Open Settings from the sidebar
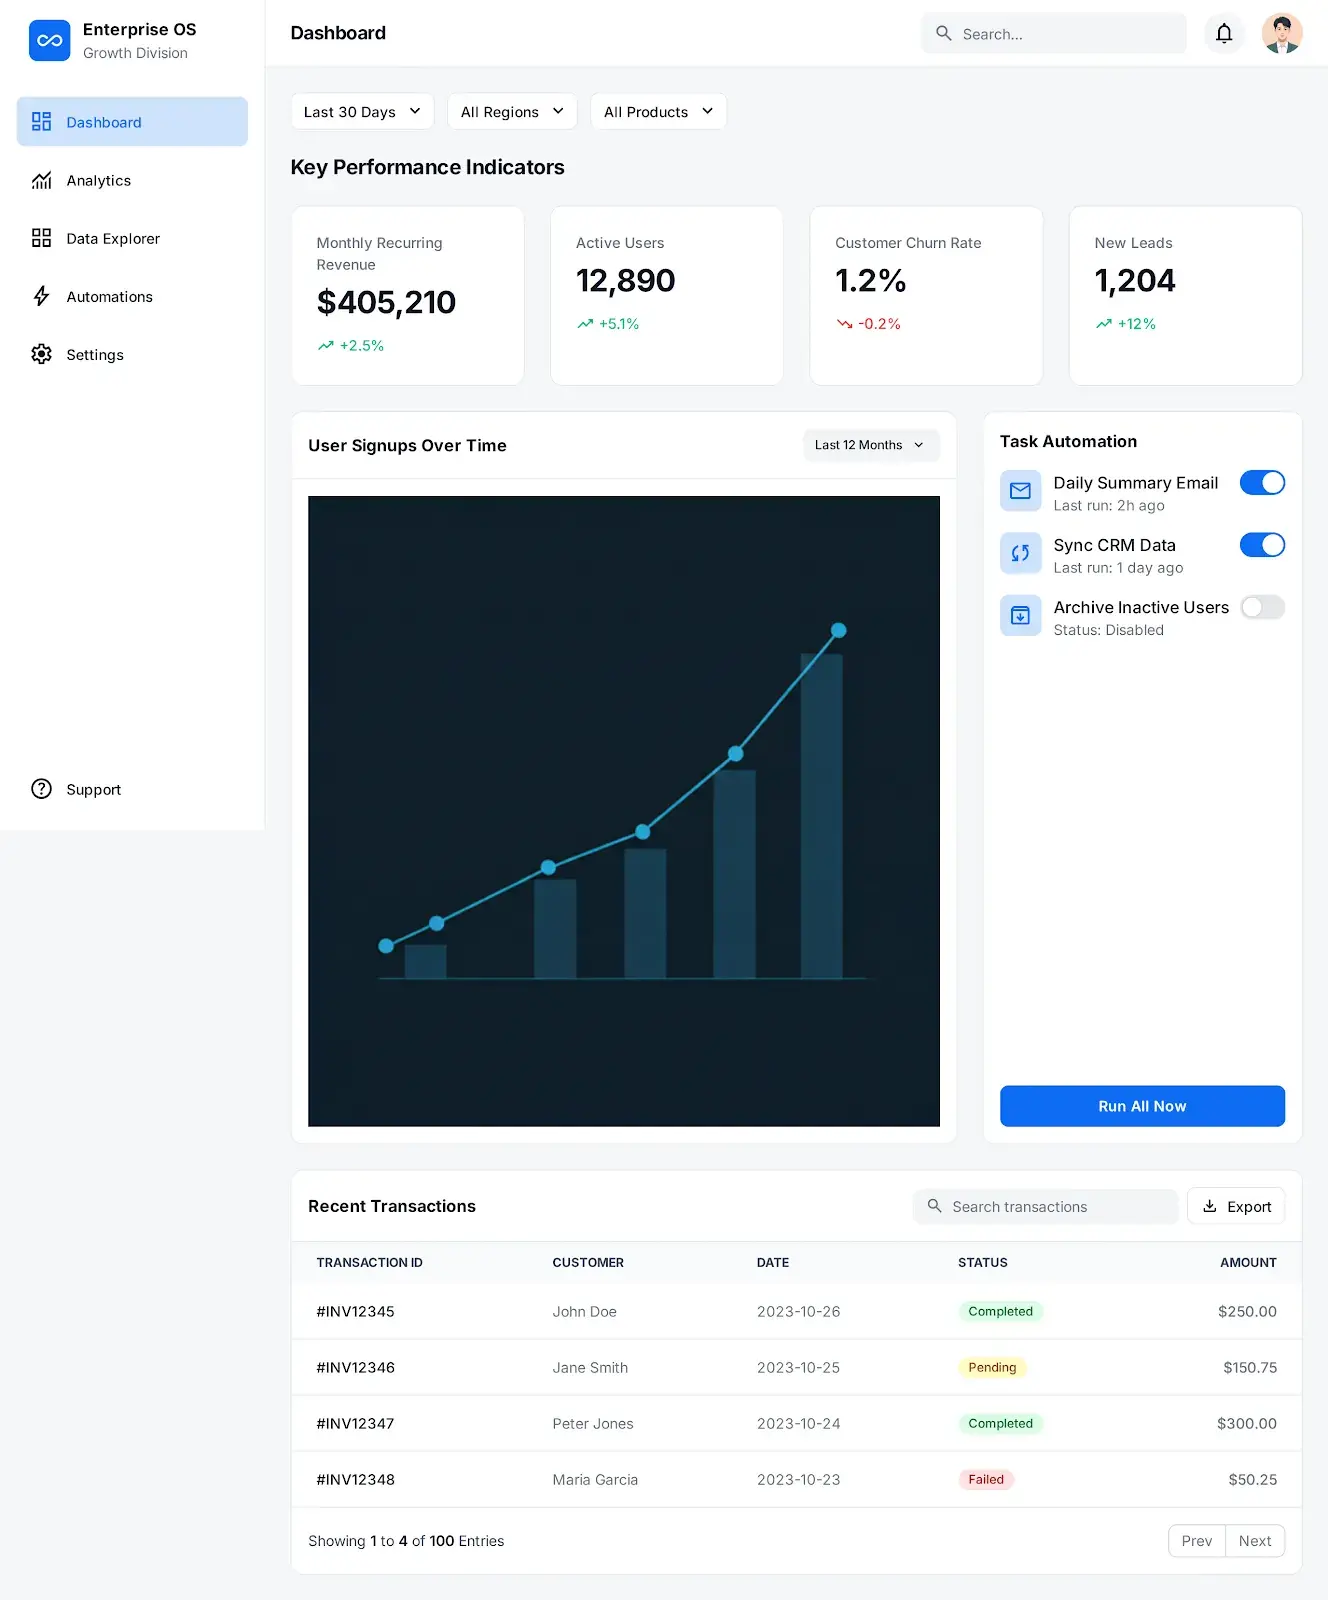1328x1600 pixels. [132, 354]
